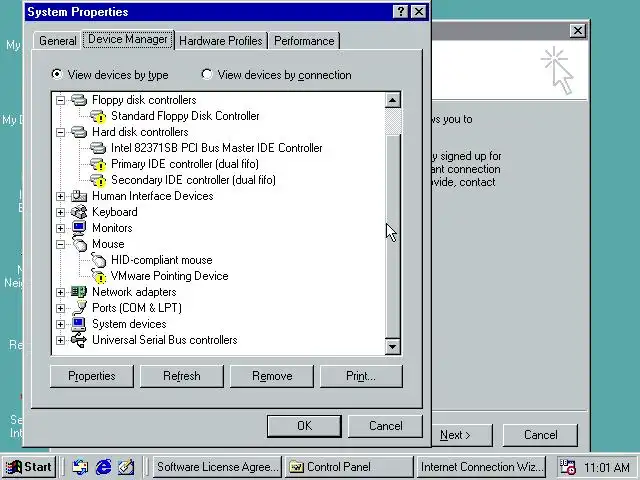This screenshot has width=640, height=480.
Task: Collapse the Floppy disk controllers branch
Action: click(x=60, y=100)
